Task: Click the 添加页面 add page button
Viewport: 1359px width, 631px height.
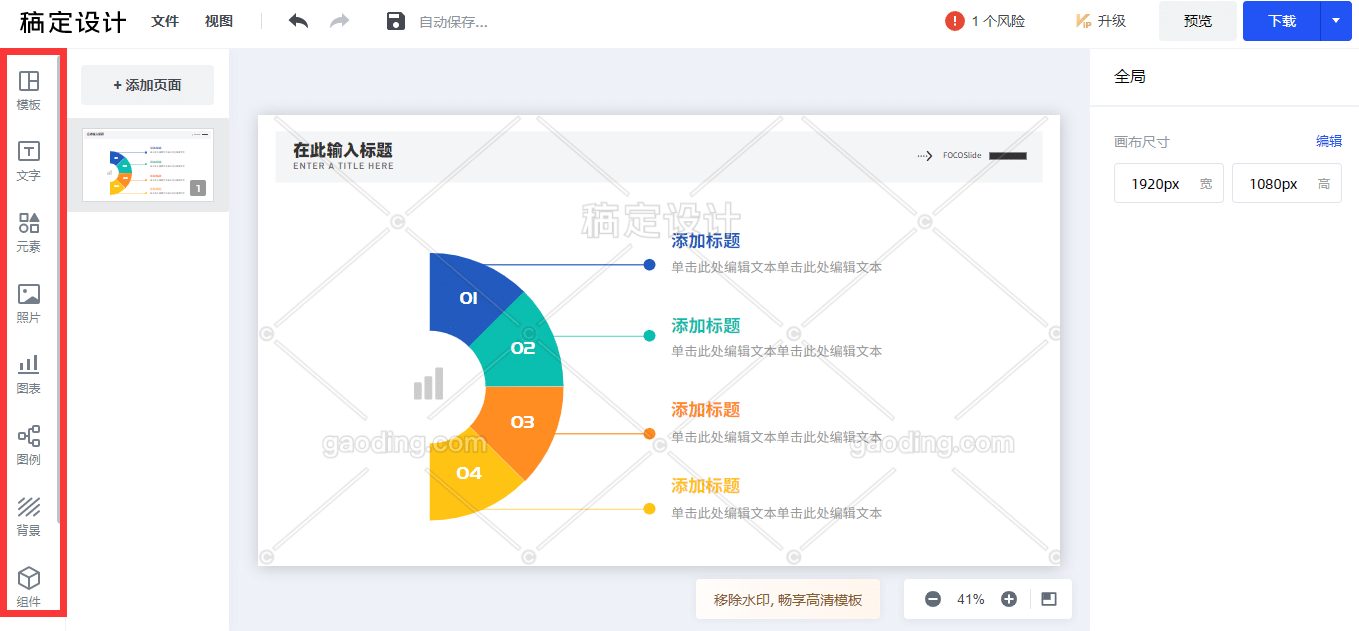Action: click(147, 85)
